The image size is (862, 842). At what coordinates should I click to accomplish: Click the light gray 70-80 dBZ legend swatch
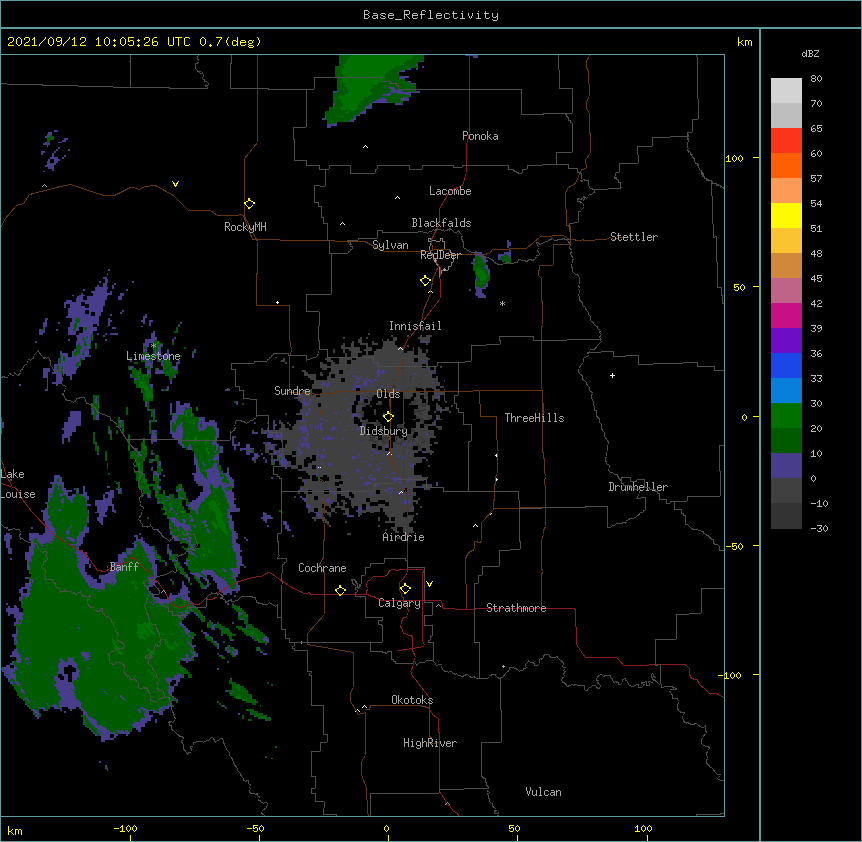click(786, 91)
